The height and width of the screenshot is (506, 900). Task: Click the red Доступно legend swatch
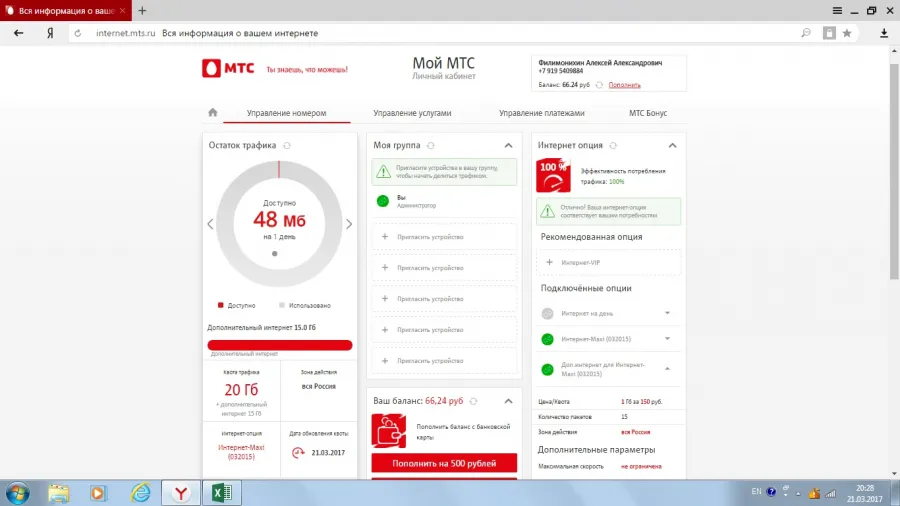tap(220, 305)
